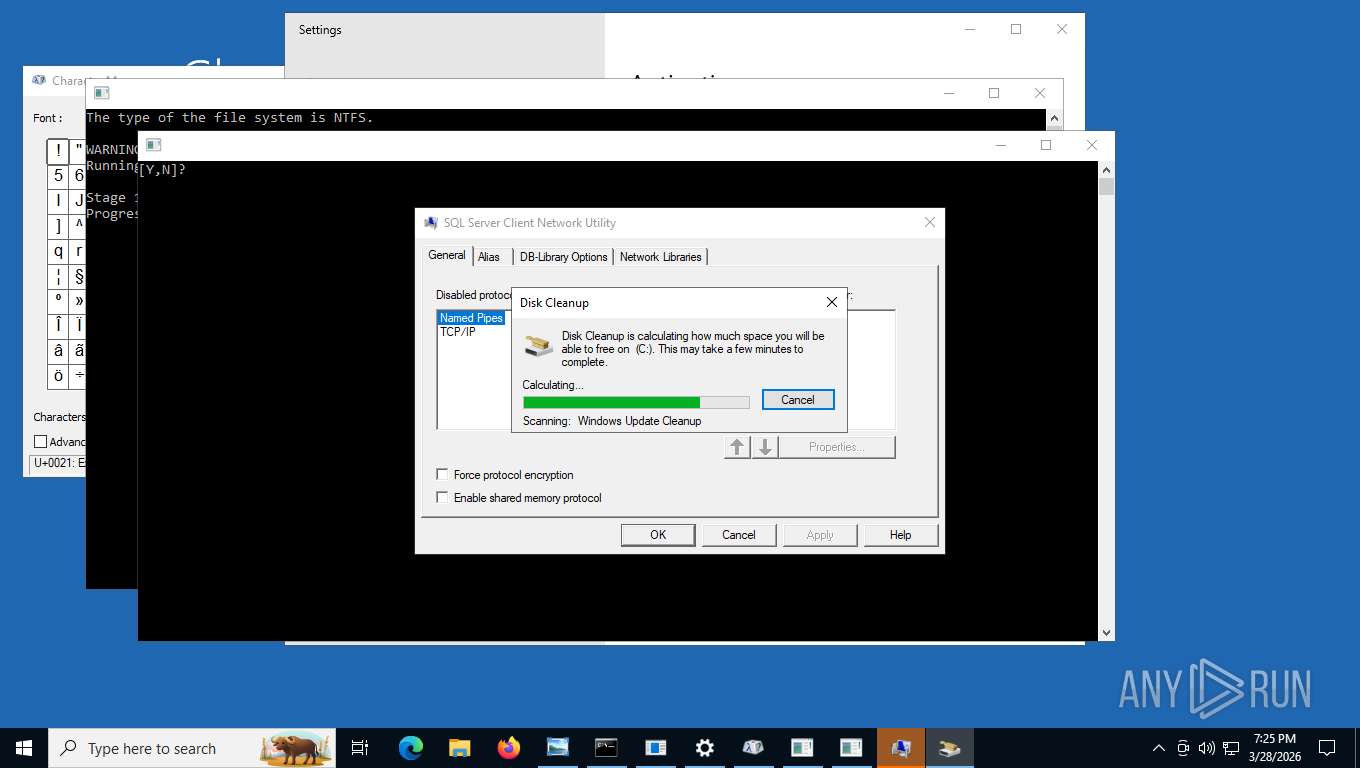Close the SQL Server Client Network Utility
1360x768 pixels.
pos(930,223)
